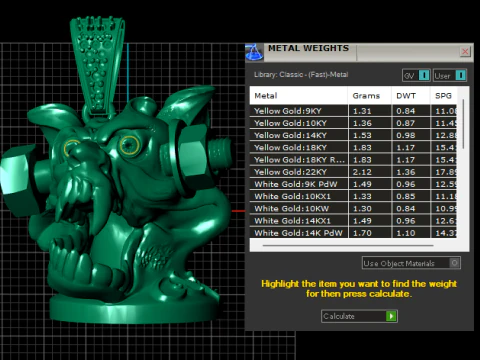Click the DWT column header
This screenshot has height=360, width=480.
(x=410, y=96)
